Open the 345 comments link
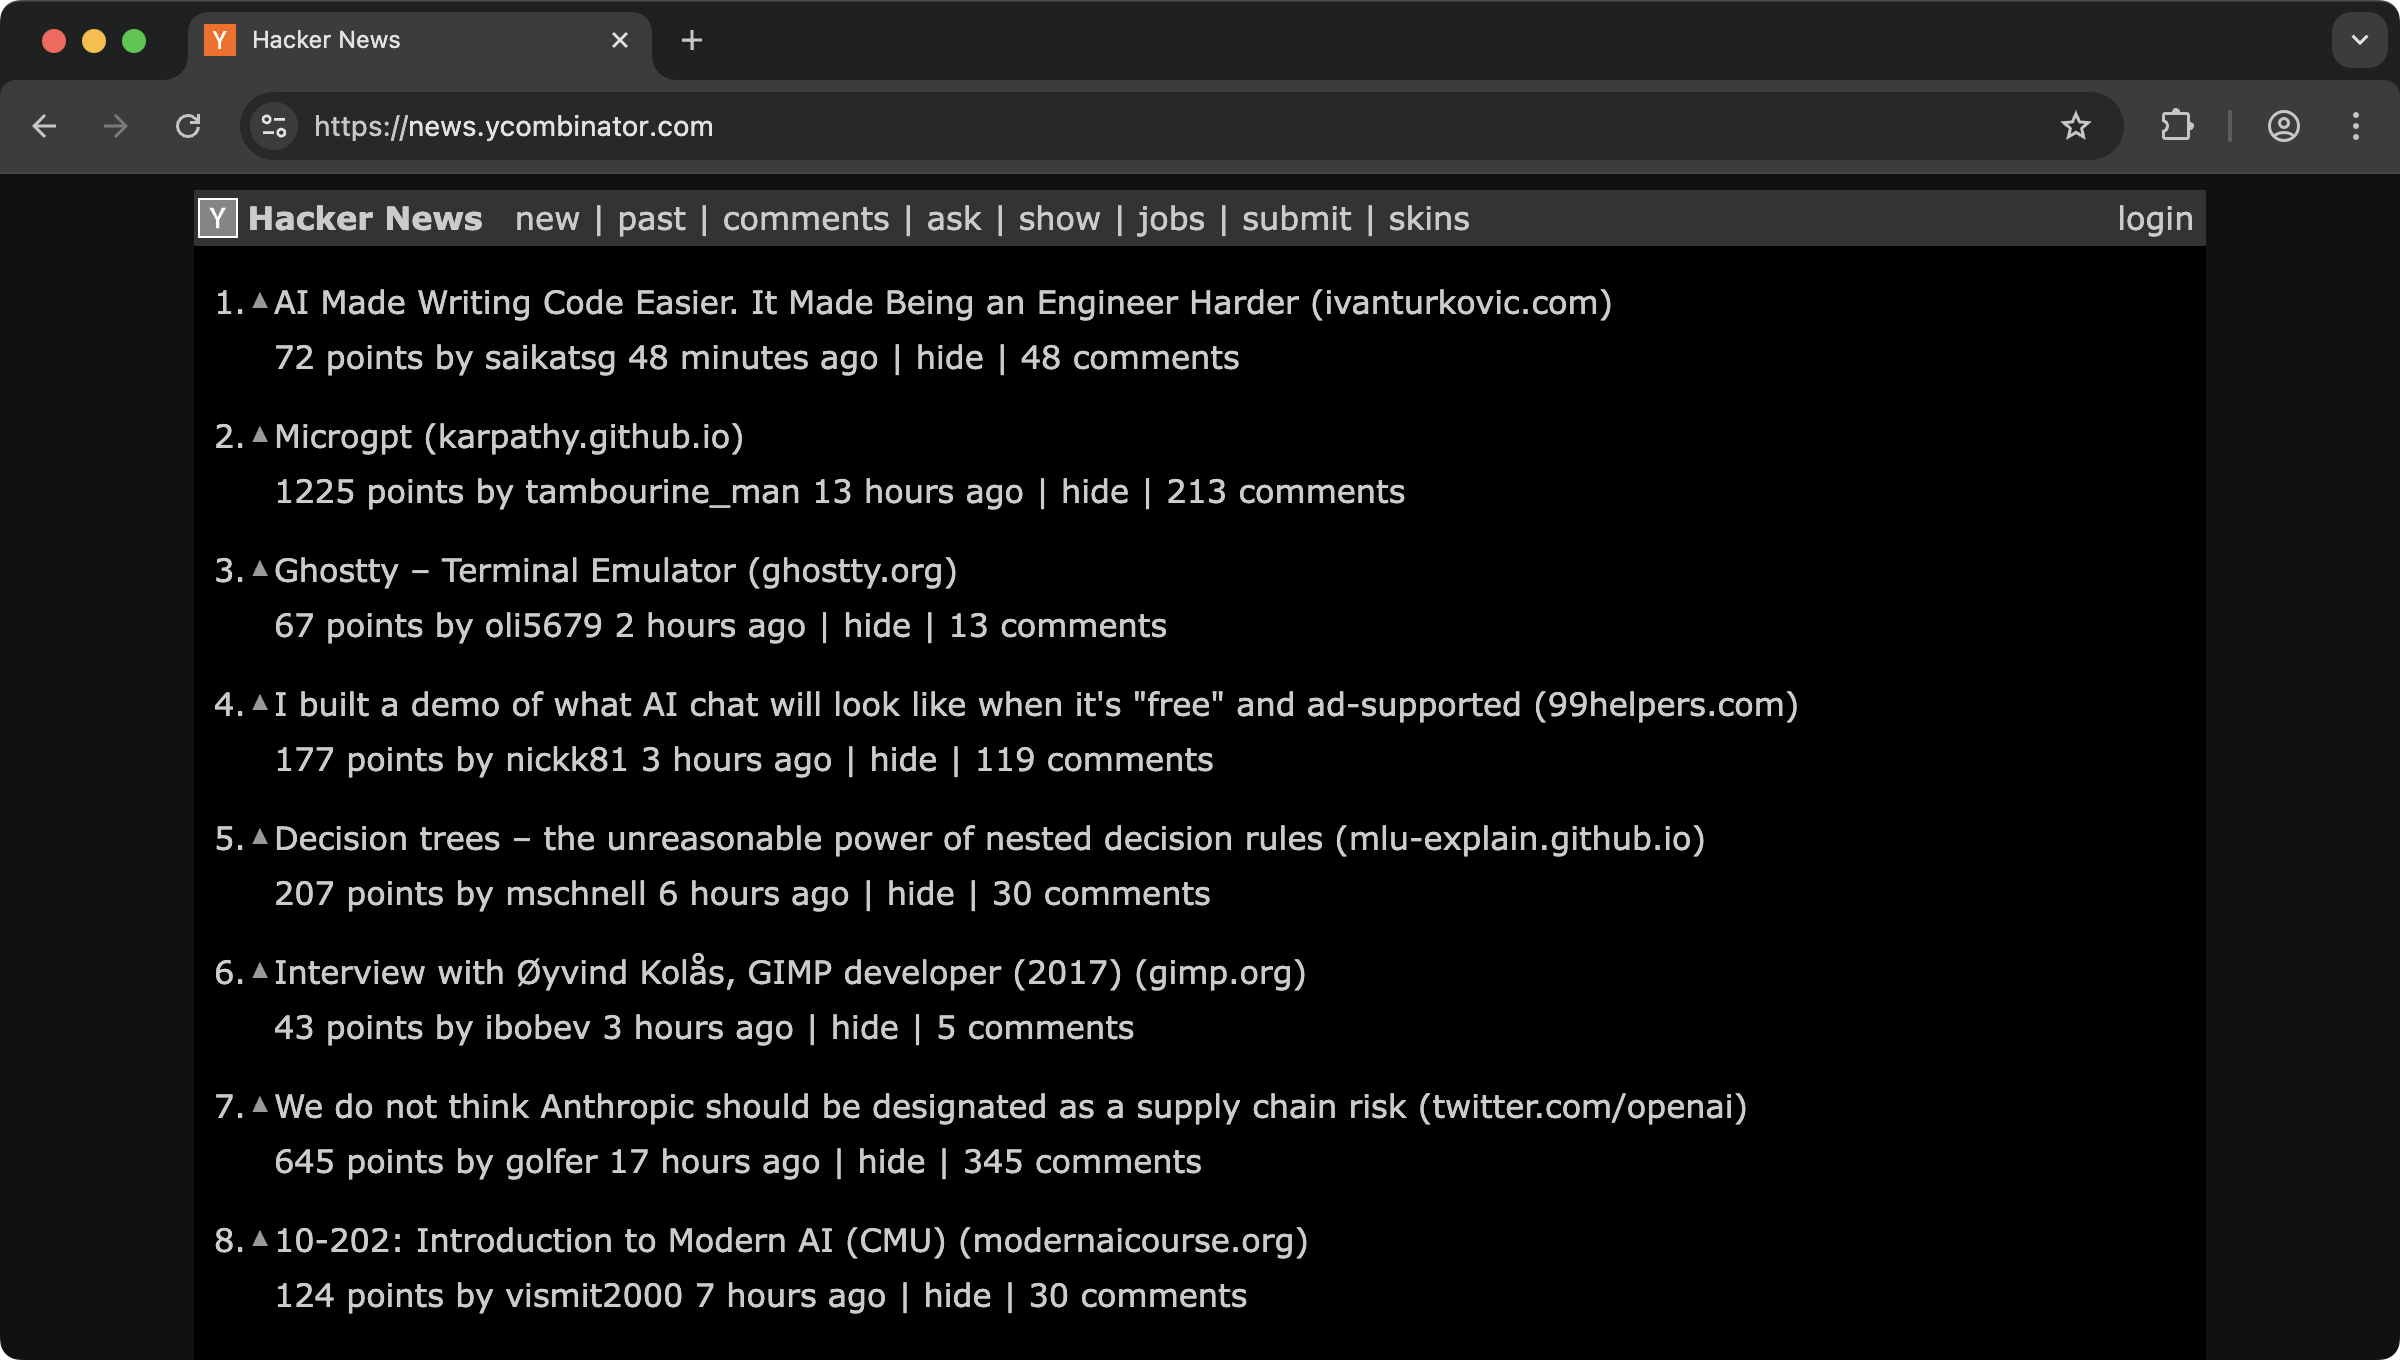 tap(1081, 1162)
